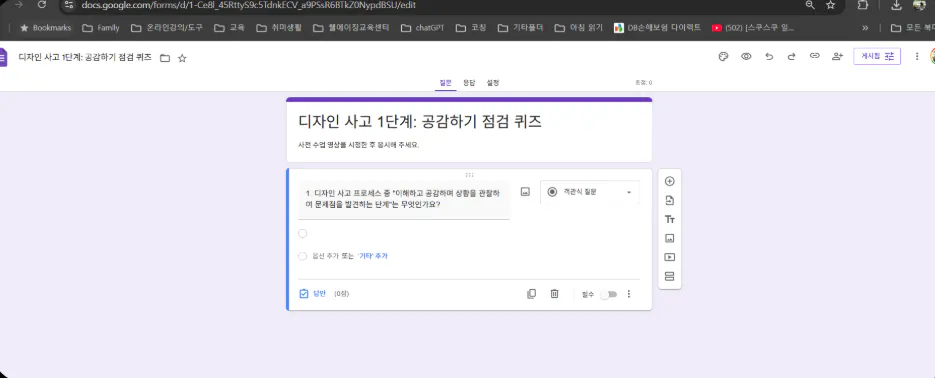Screen dimensions: 935x378
Task: Undo the last change in form header
Action: tap(769, 57)
